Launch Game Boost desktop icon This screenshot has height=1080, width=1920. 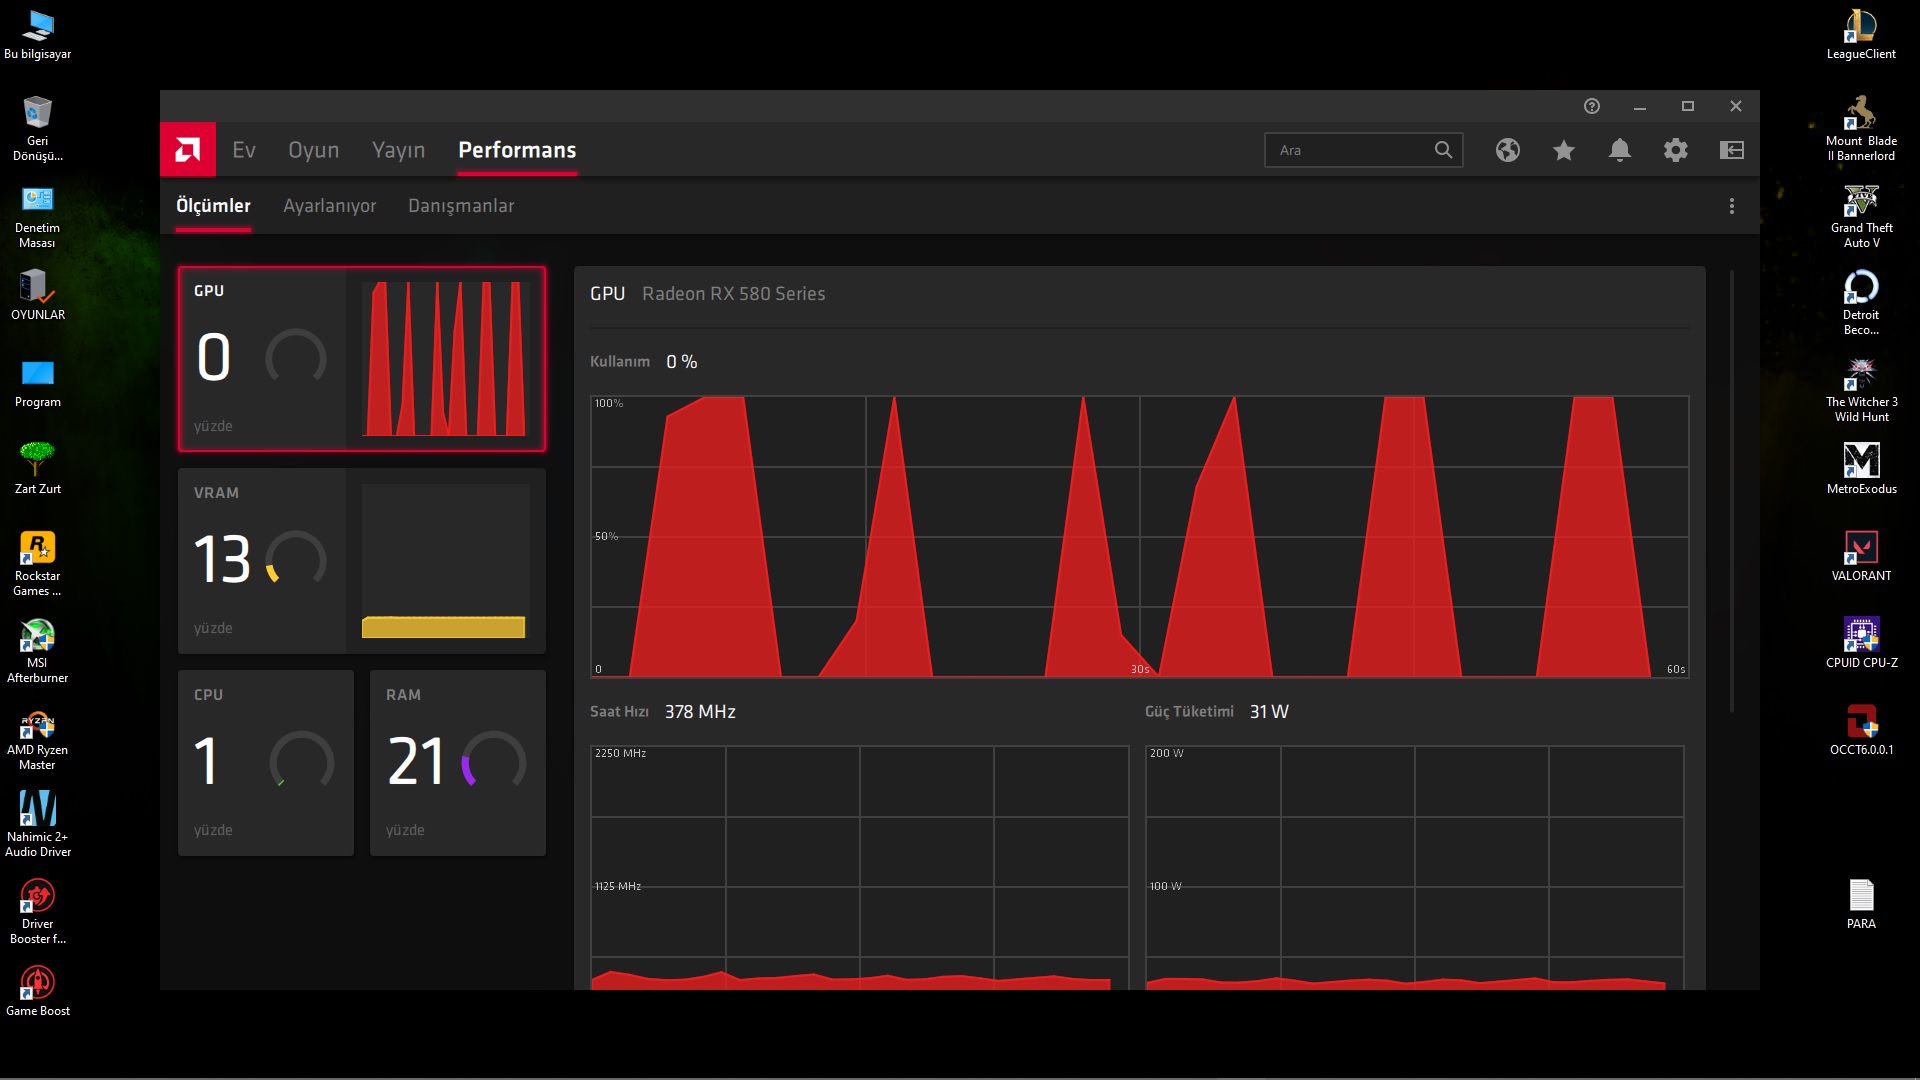pyautogui.click(x=38, y=991)
